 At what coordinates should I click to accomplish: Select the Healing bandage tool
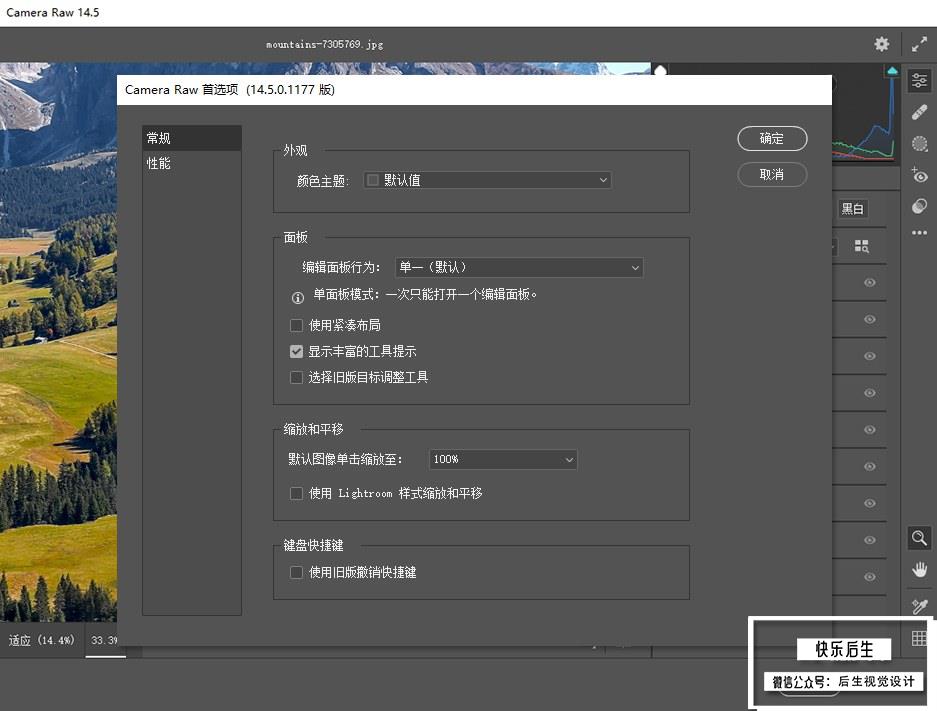(919, 112)
